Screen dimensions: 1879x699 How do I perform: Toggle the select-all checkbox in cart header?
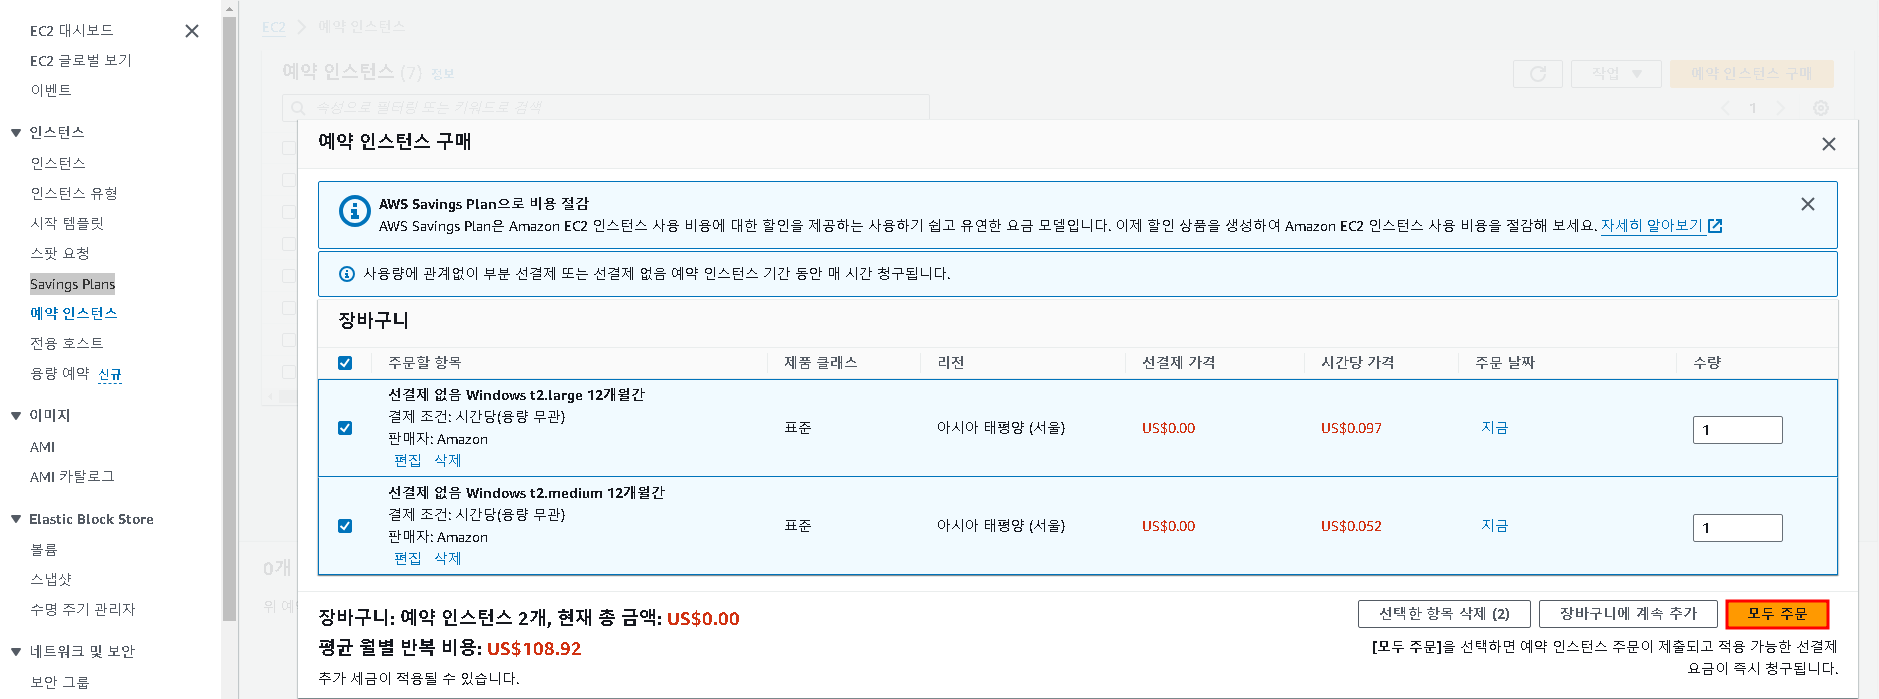[x=345, y=363]
